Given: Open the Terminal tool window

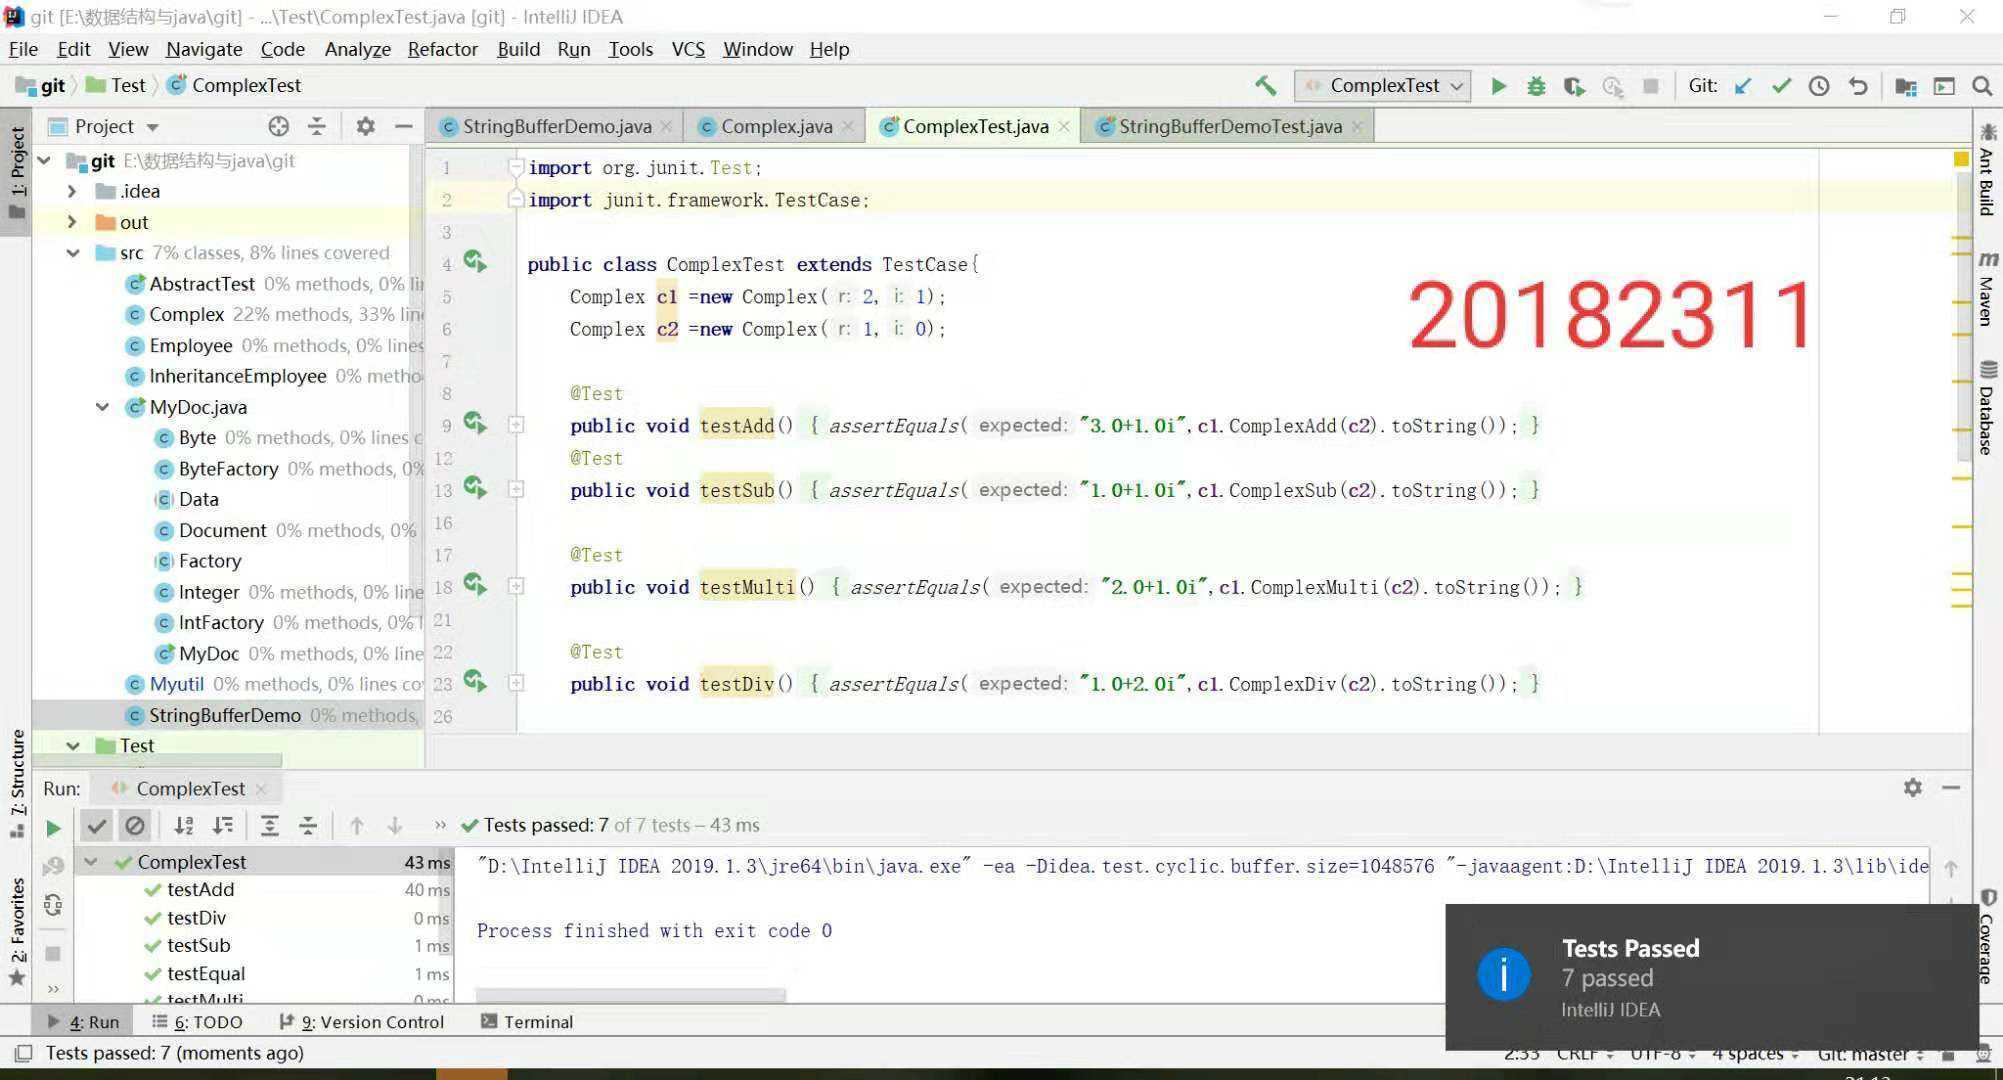Looking at the screenshot, I should pyautogui.click(x=527, y=1022).
